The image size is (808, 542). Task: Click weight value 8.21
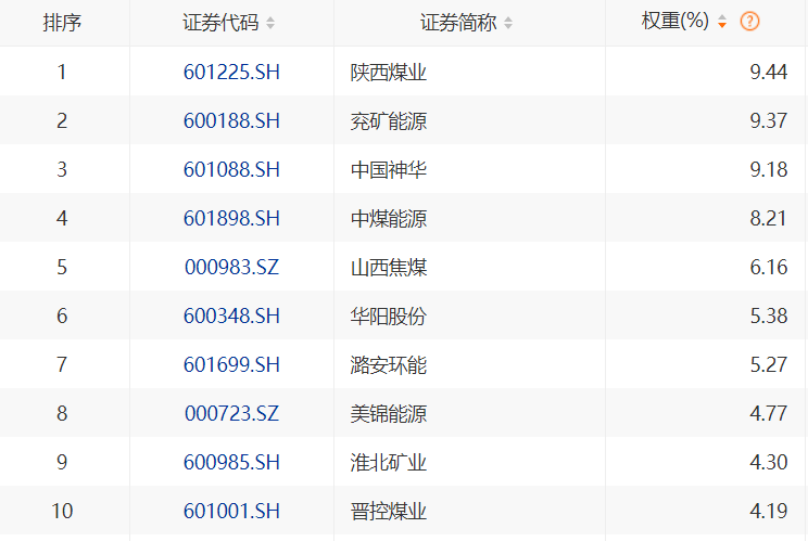768,218
